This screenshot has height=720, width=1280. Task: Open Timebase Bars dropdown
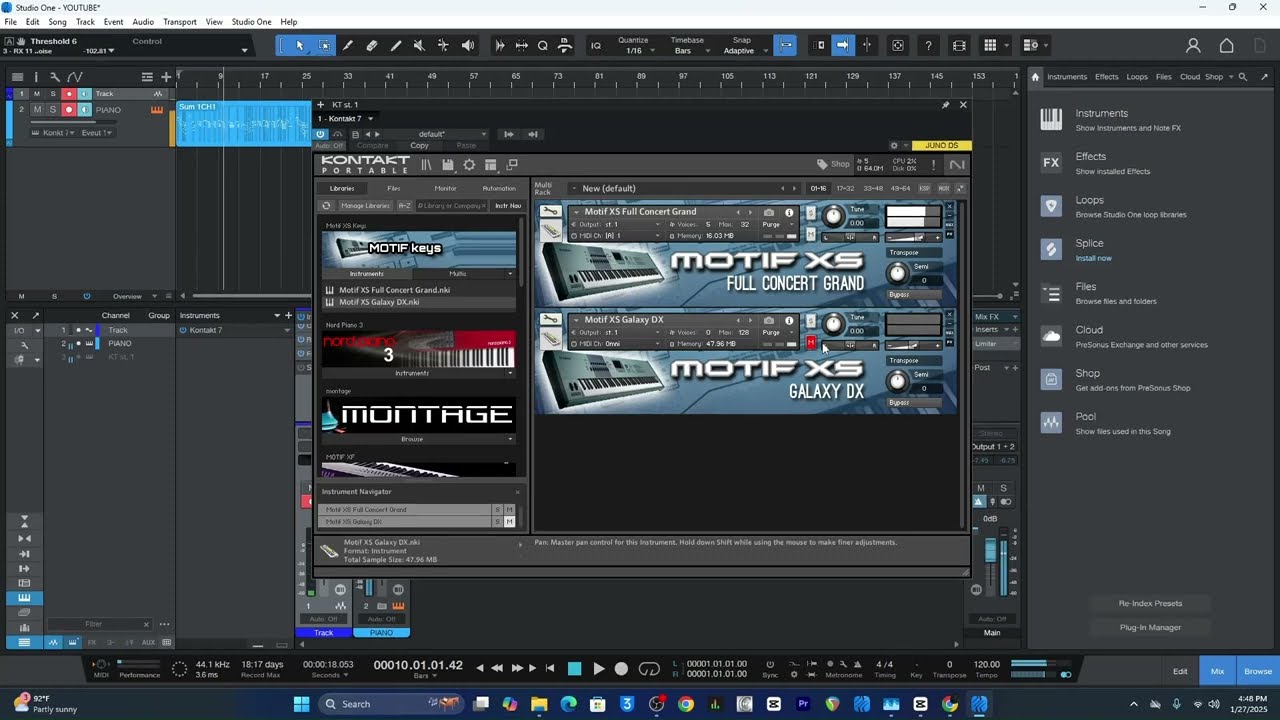click(x=690, y=51)
